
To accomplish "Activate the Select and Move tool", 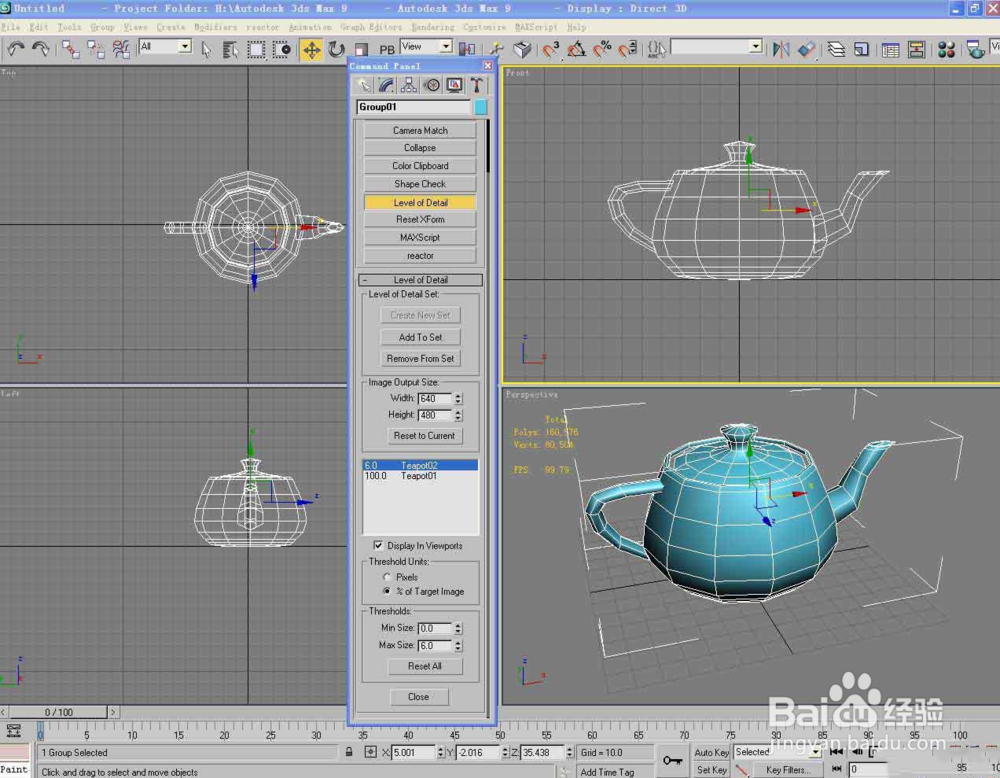I will pos(311,49).
